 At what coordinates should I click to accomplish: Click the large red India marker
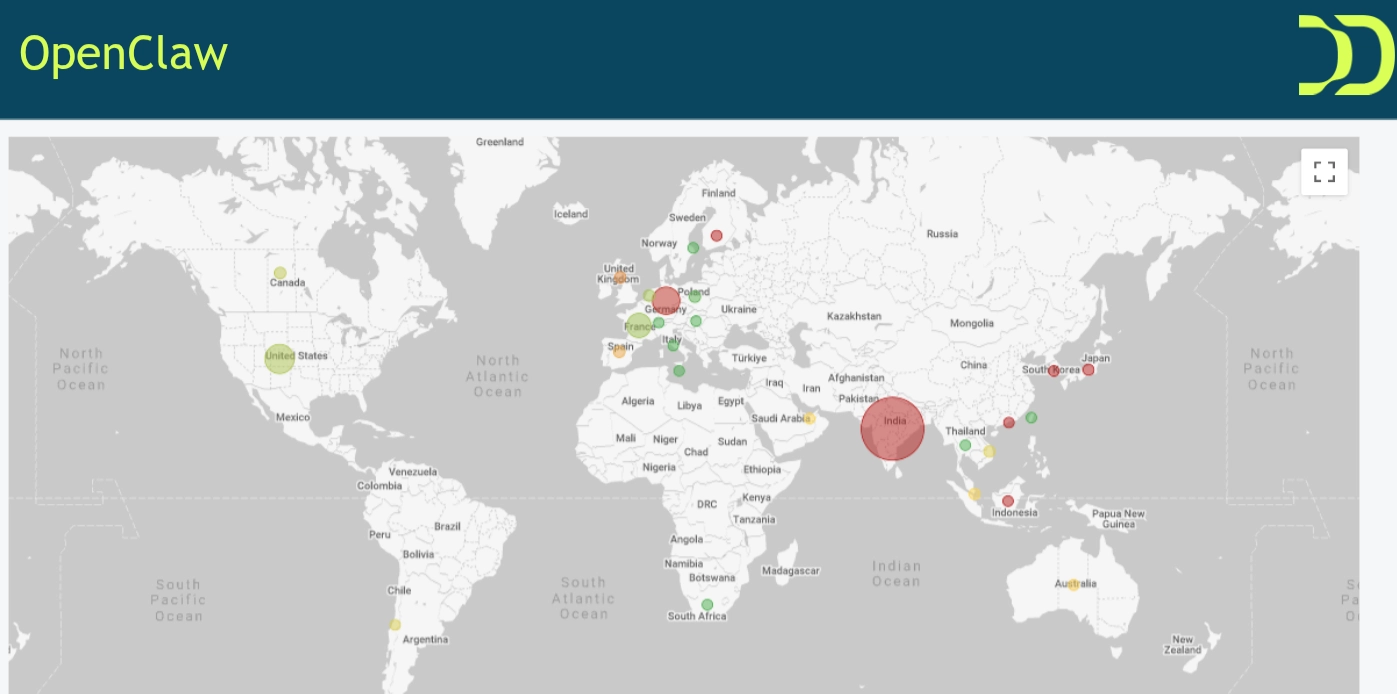click(891, 427)
